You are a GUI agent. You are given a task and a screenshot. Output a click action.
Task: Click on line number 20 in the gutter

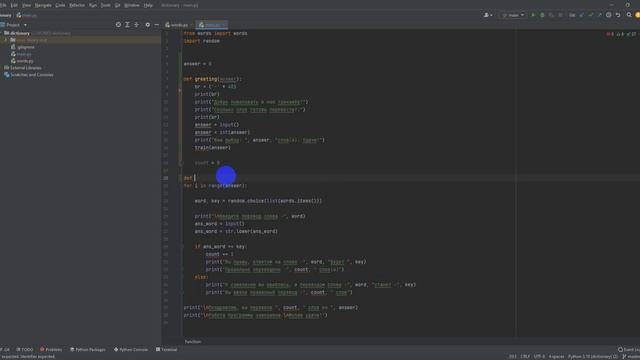pyautogui.click(x=166, y=178)
